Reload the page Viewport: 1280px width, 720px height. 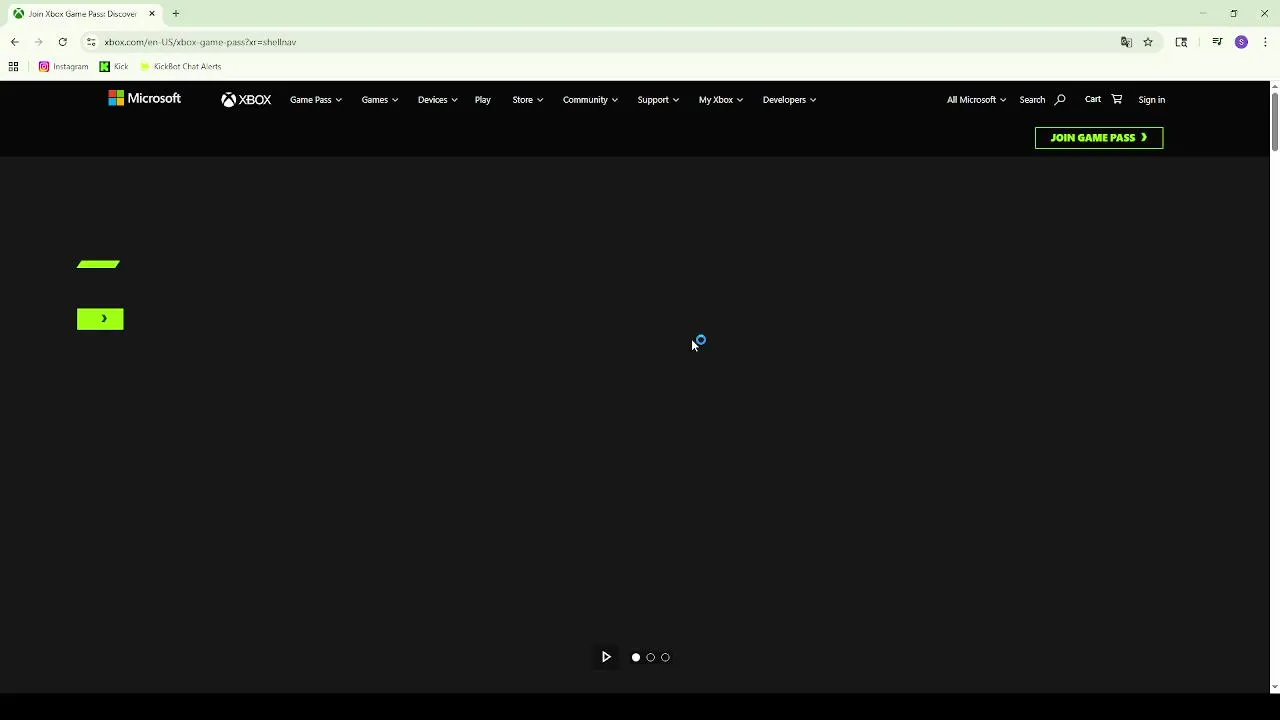tap(62, 42)
